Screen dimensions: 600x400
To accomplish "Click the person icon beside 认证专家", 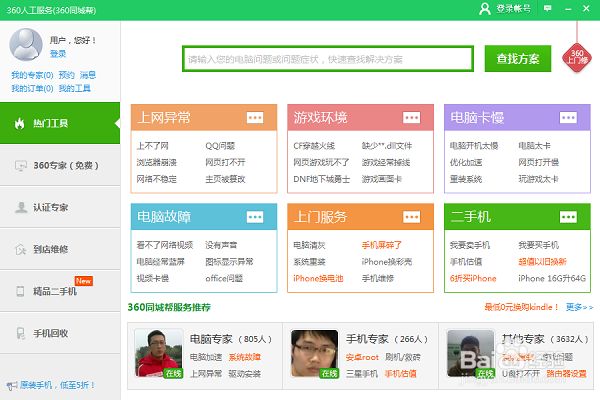I will 21,207.
